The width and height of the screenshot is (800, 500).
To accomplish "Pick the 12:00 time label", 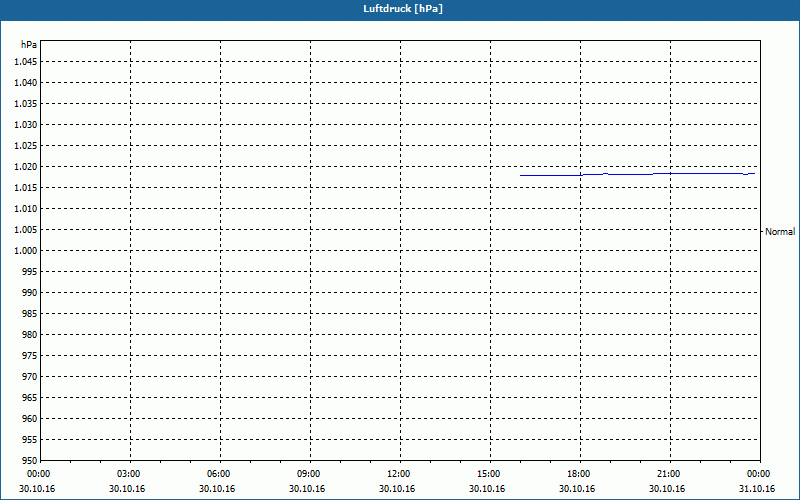I will (x=398, y=474).
